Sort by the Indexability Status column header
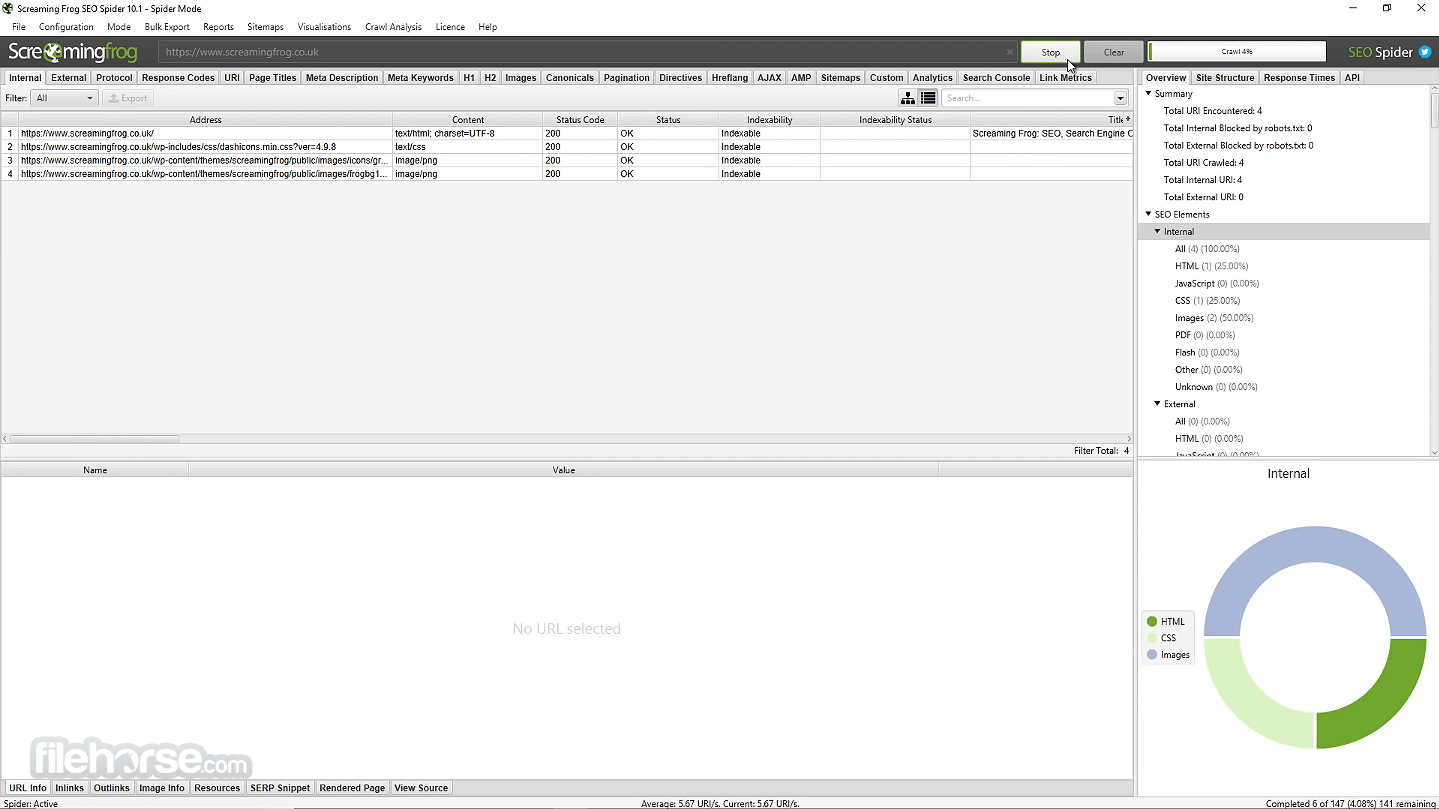 (x=895, y=120)
